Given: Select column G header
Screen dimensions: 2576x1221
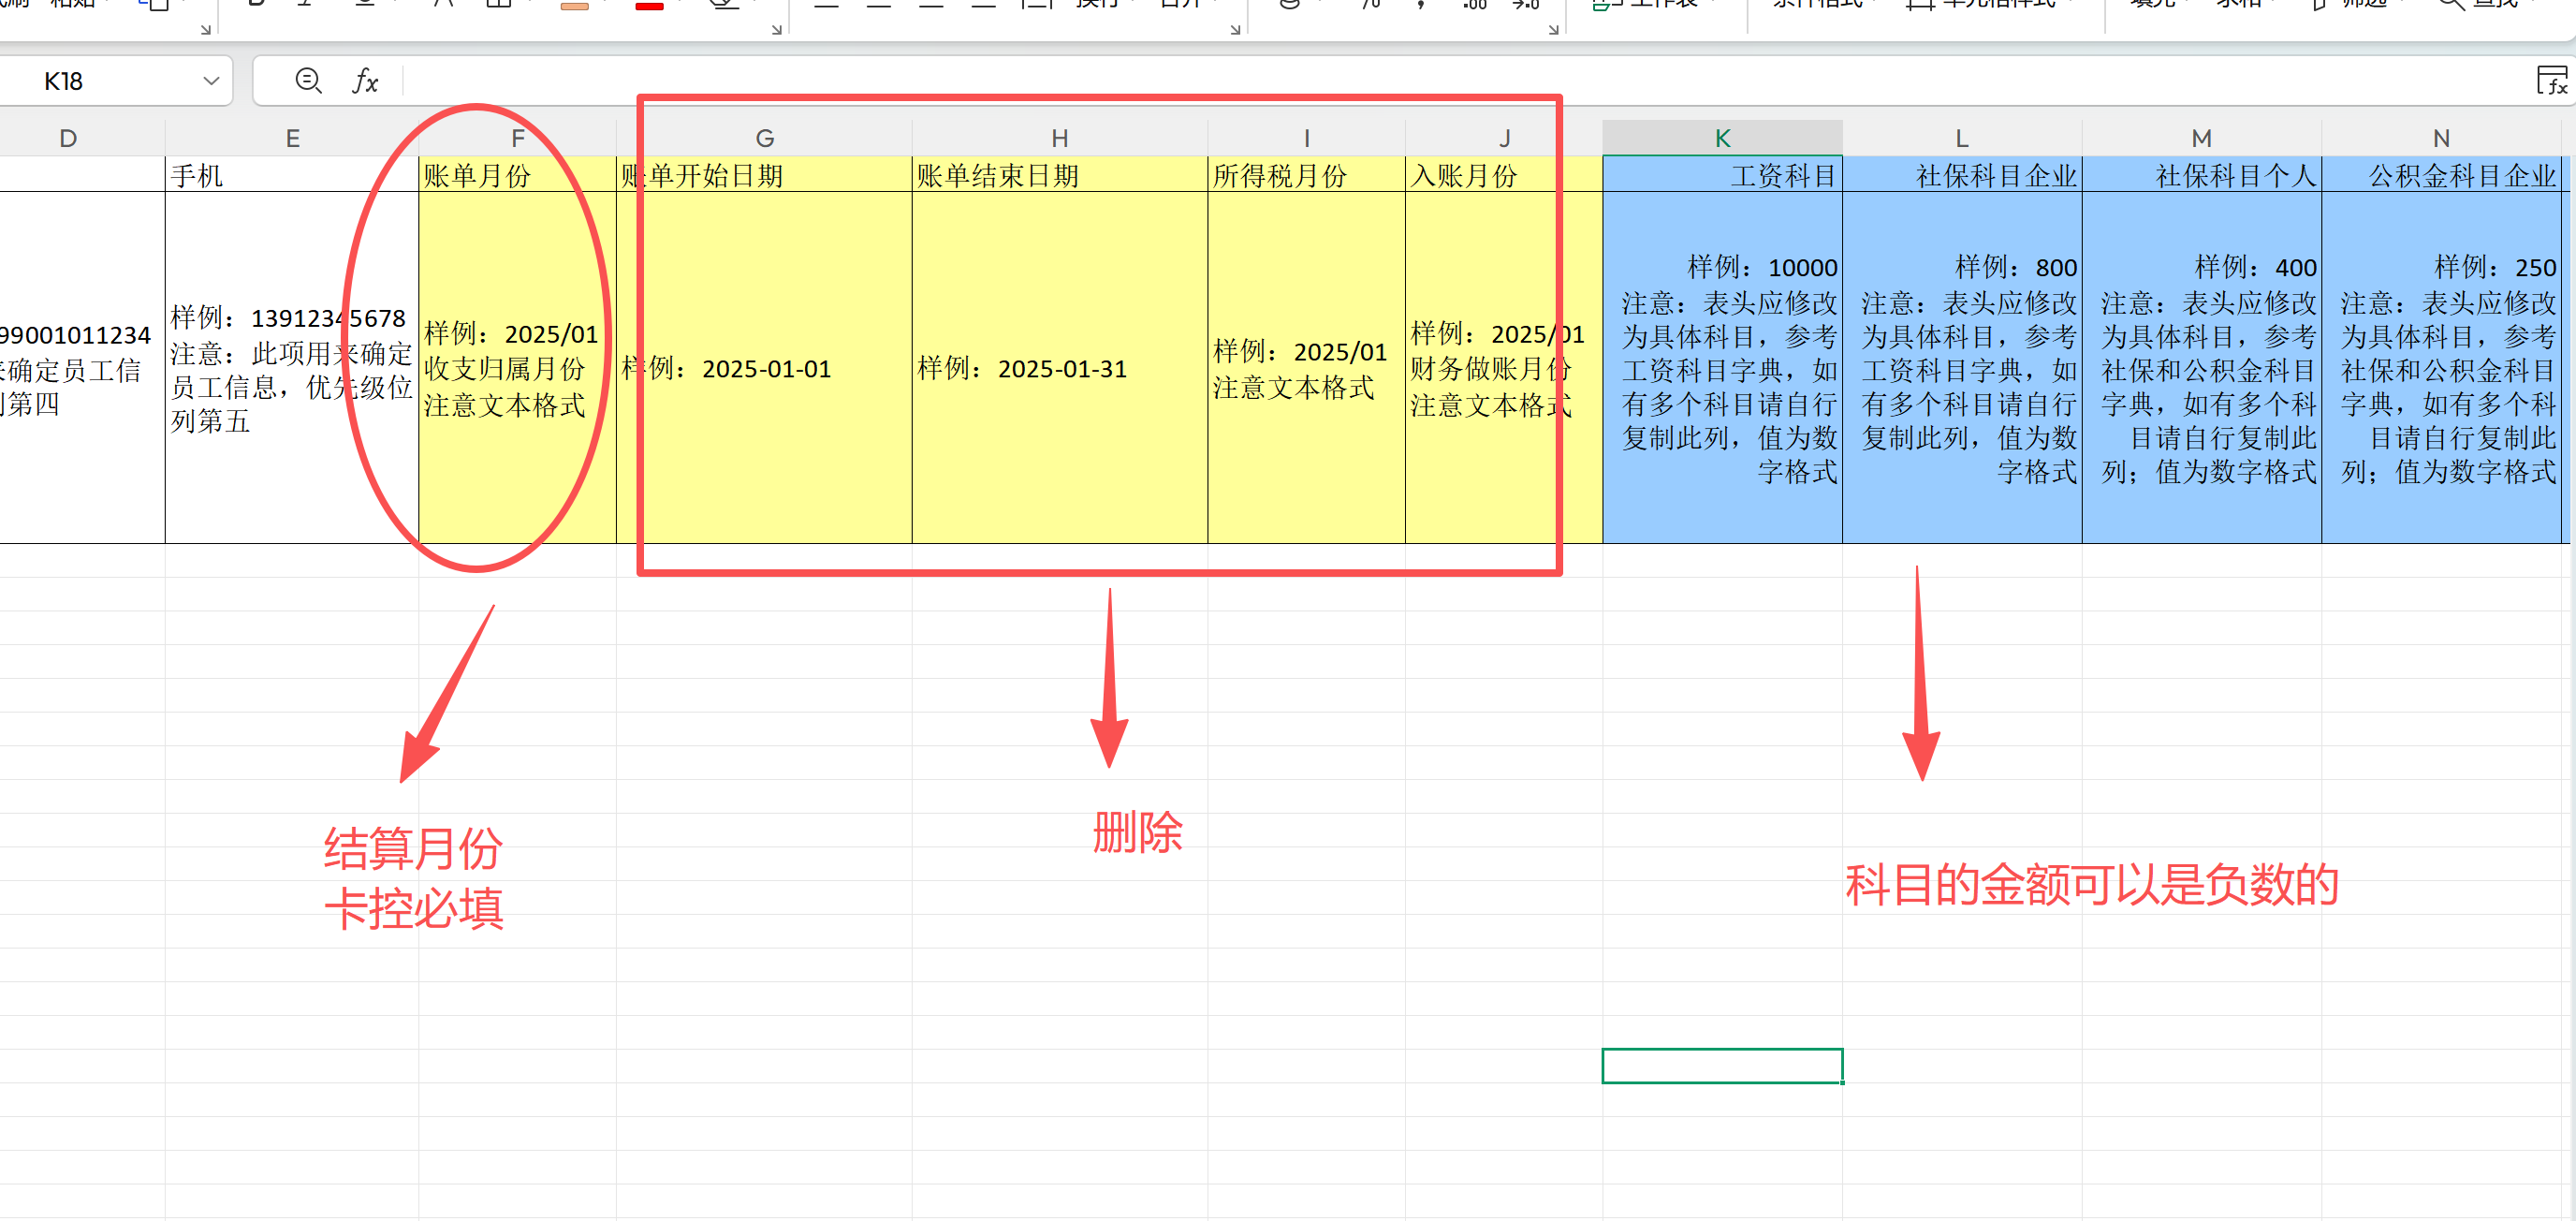Looking at the screenshot, I should tap(764, 138).
